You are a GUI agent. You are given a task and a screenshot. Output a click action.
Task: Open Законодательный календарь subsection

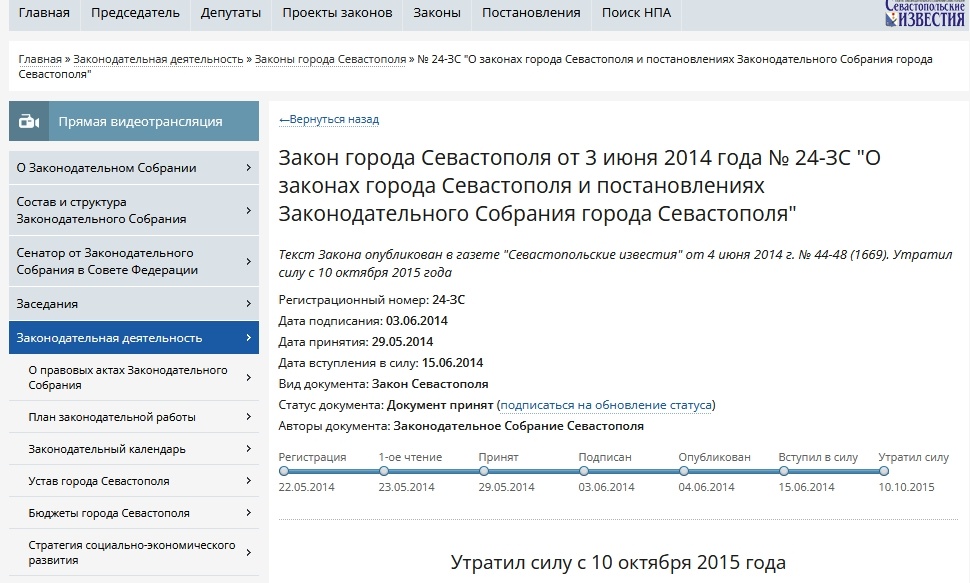(134, 449)
